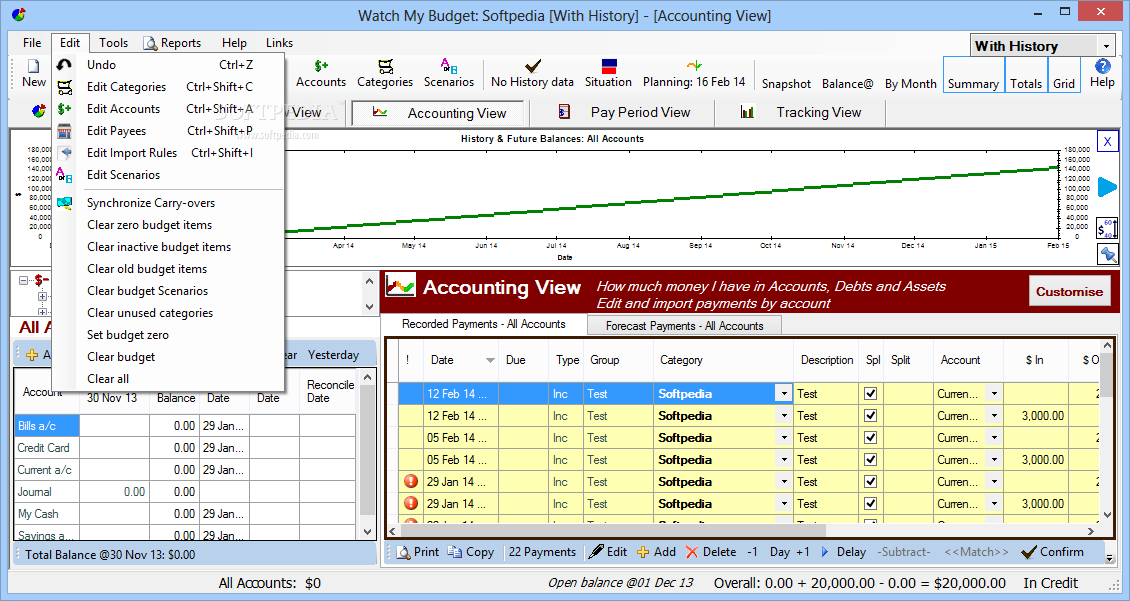Click the Customise button
The image size is (1130, 601).
1069,291
